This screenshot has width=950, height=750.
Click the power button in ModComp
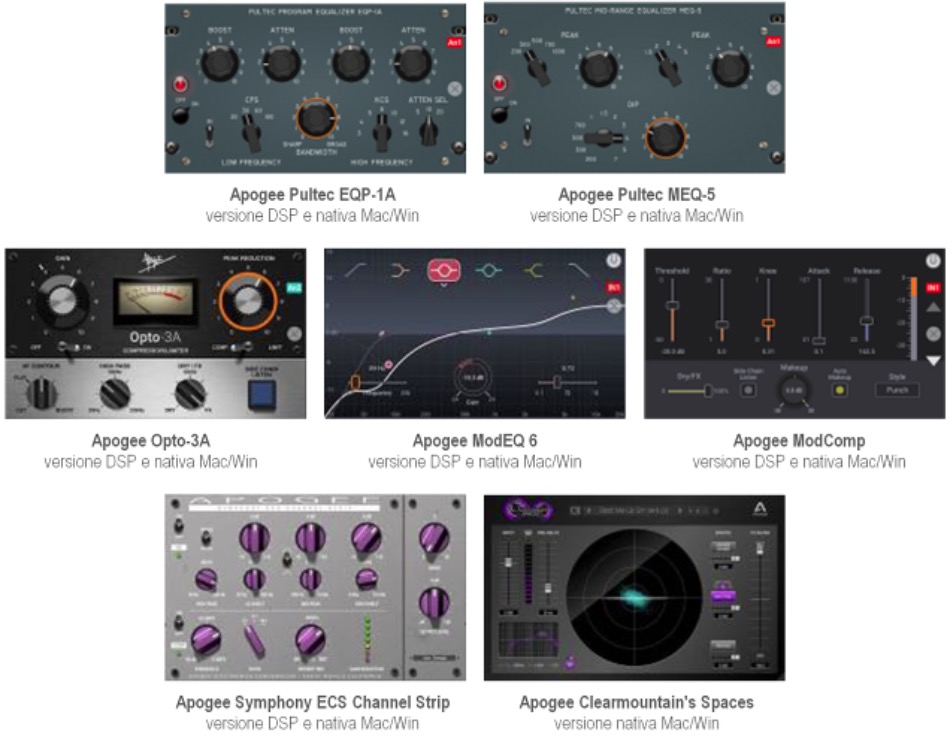[933, 261]
